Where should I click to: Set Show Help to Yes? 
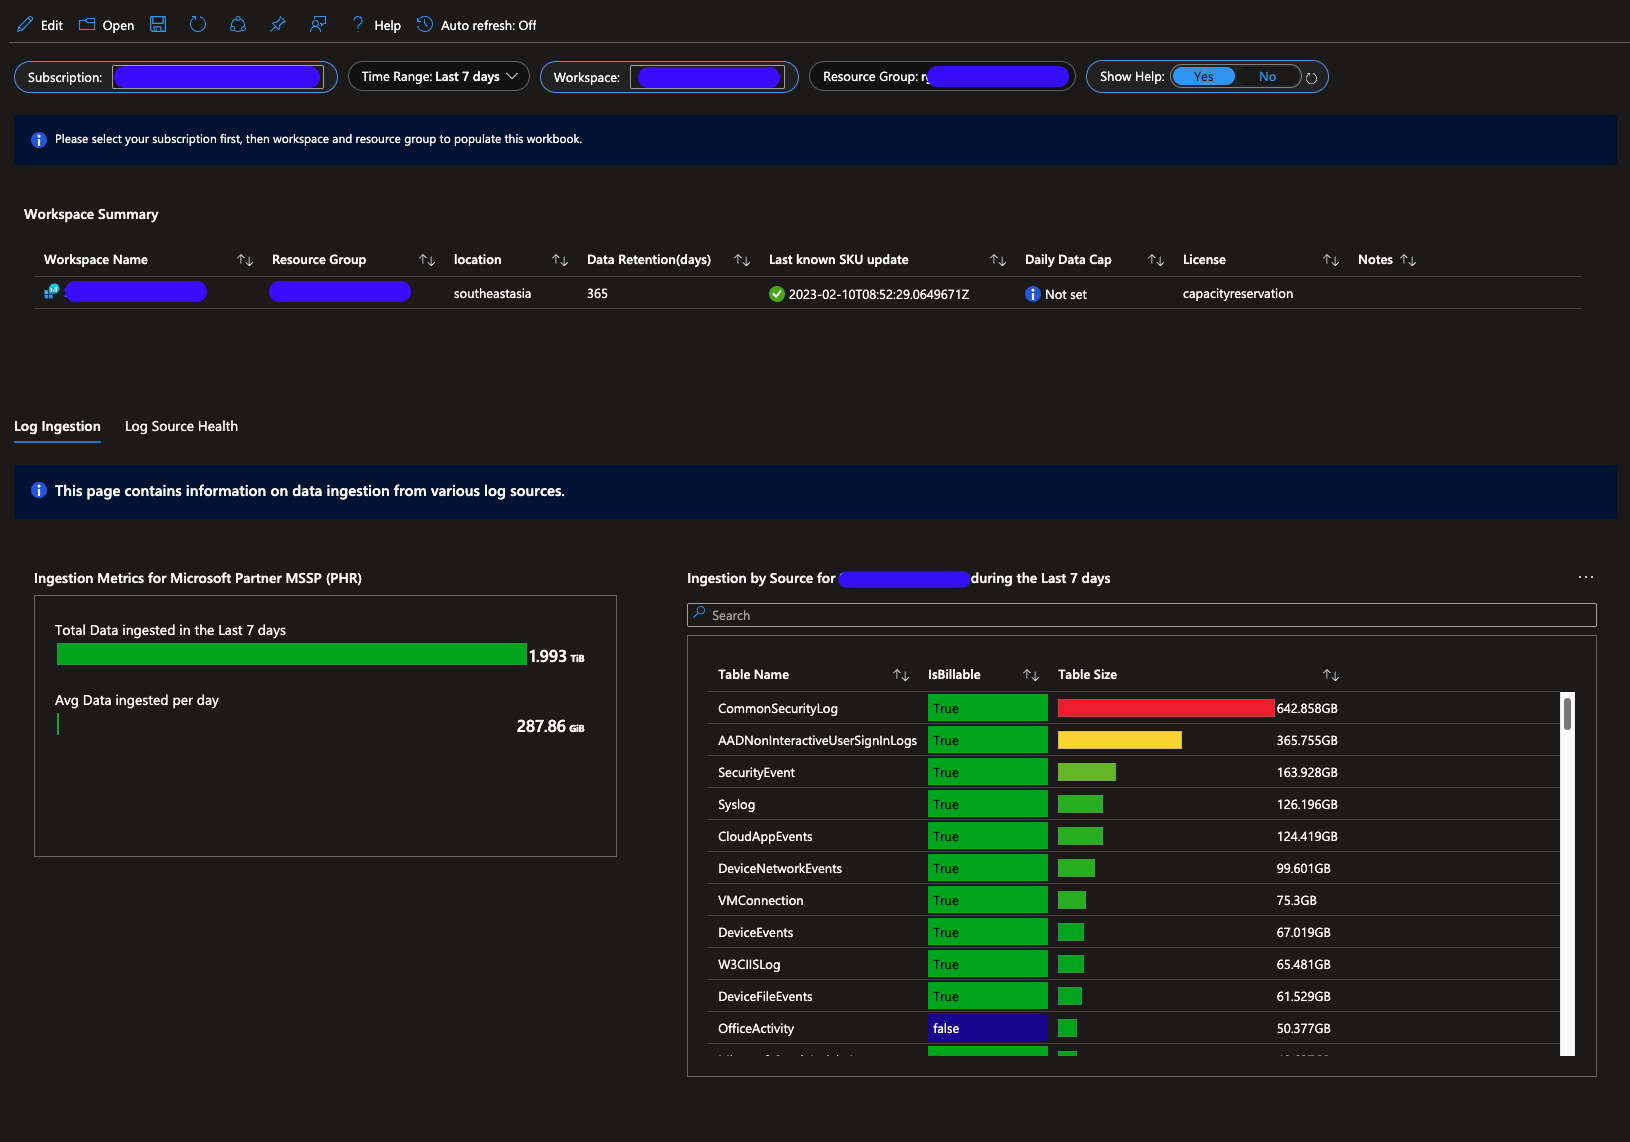click(x=1203, y=77)
